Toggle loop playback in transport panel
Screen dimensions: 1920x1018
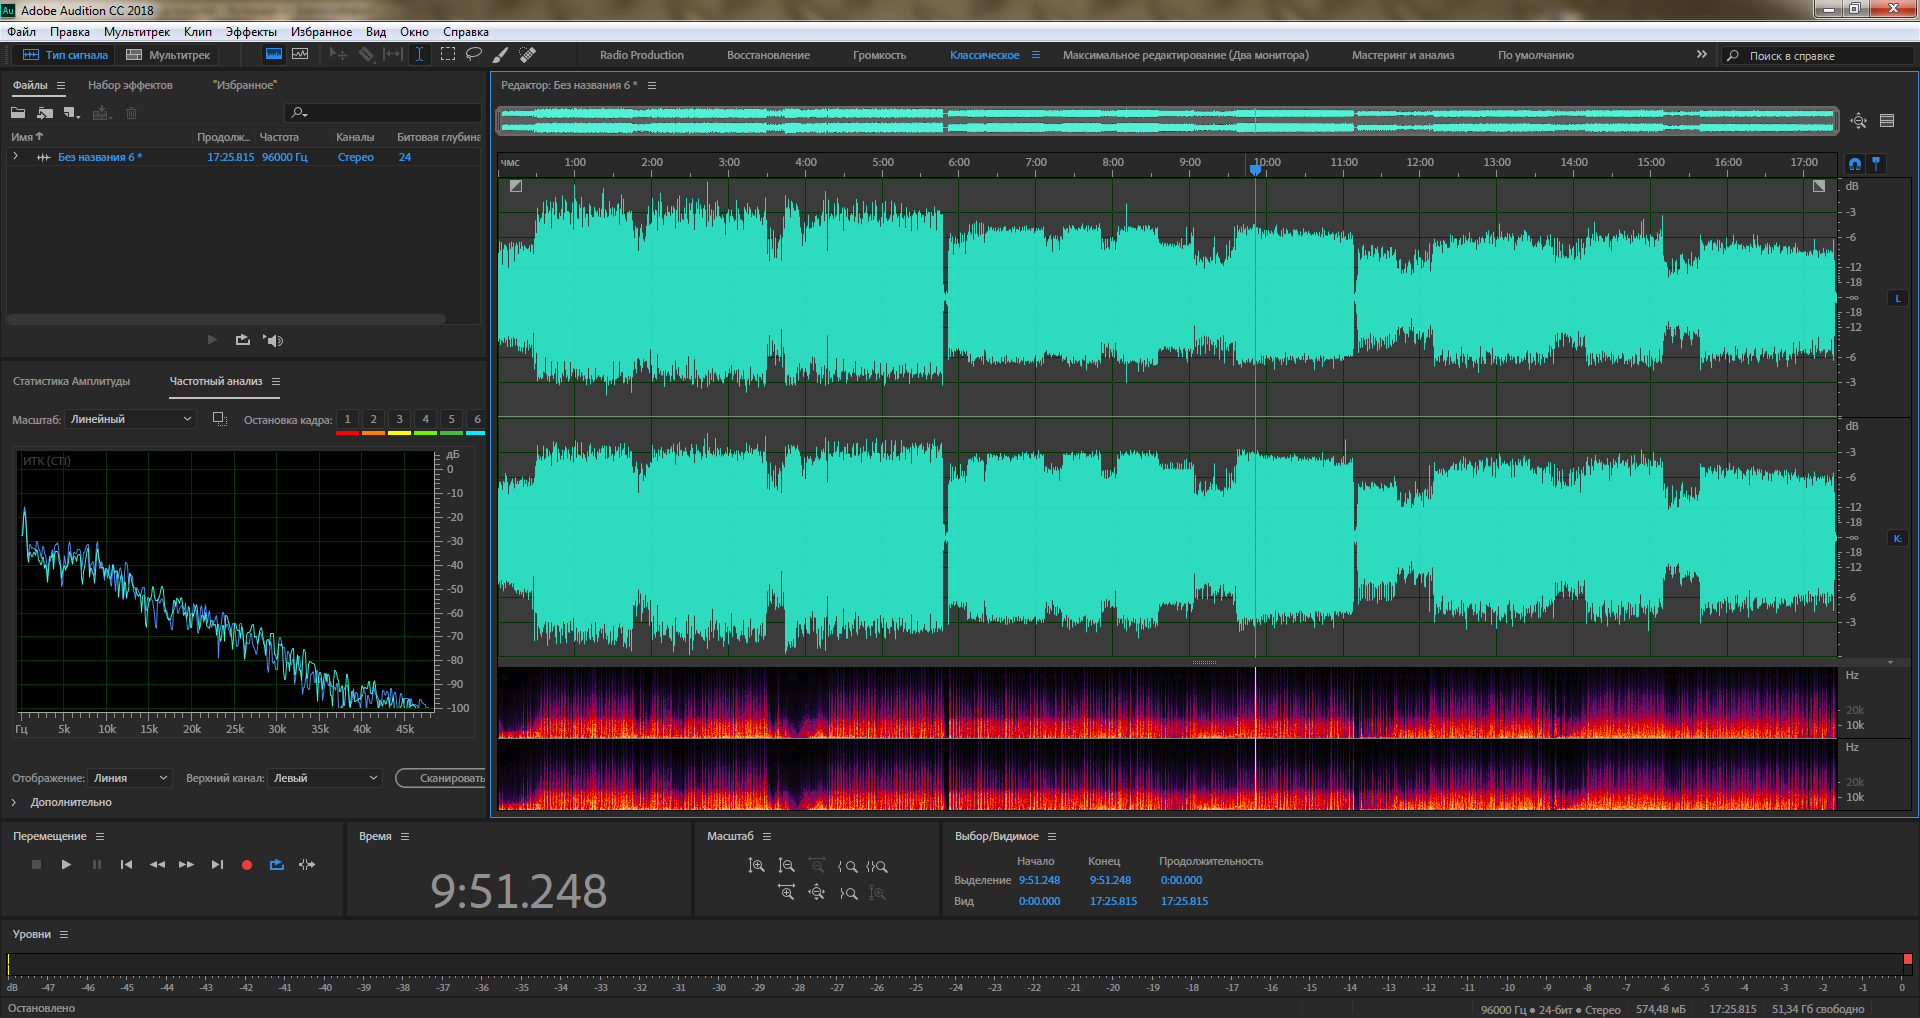277,865
